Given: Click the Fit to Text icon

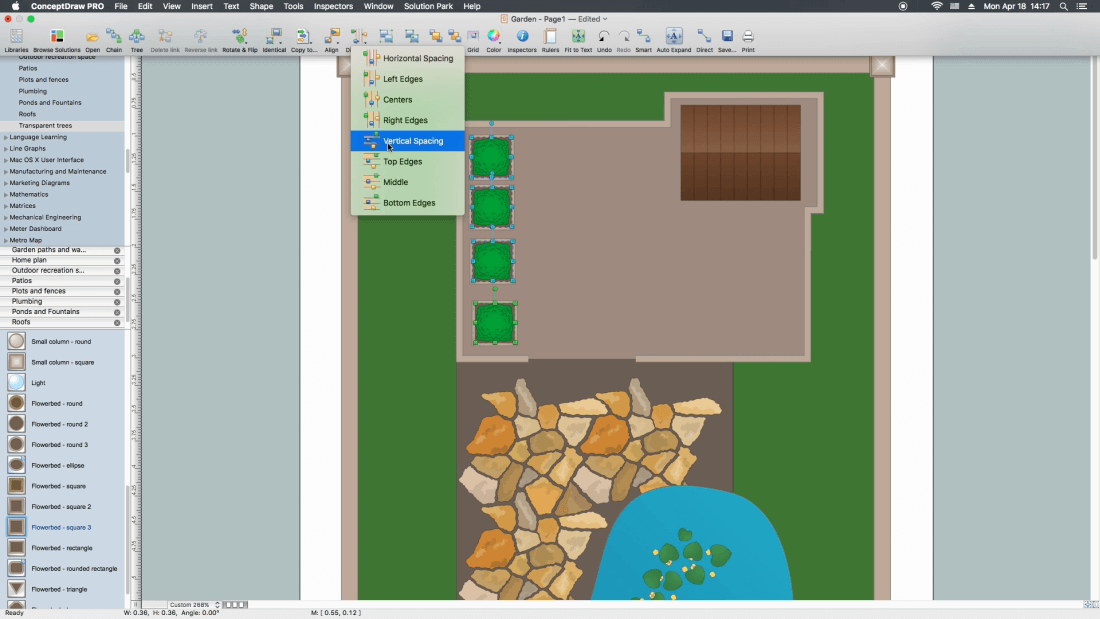Looking at the screenshot, I should point(578,39).
